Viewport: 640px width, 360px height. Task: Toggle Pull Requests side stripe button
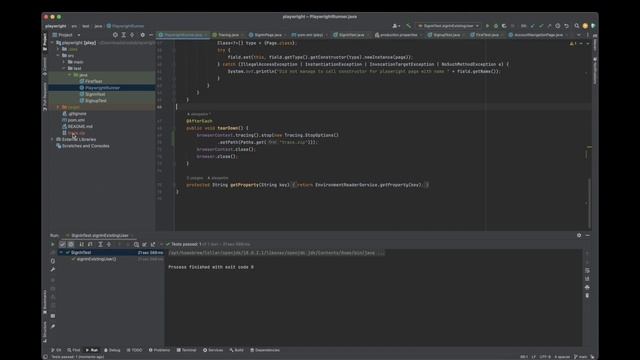click(x=44, y=96)
